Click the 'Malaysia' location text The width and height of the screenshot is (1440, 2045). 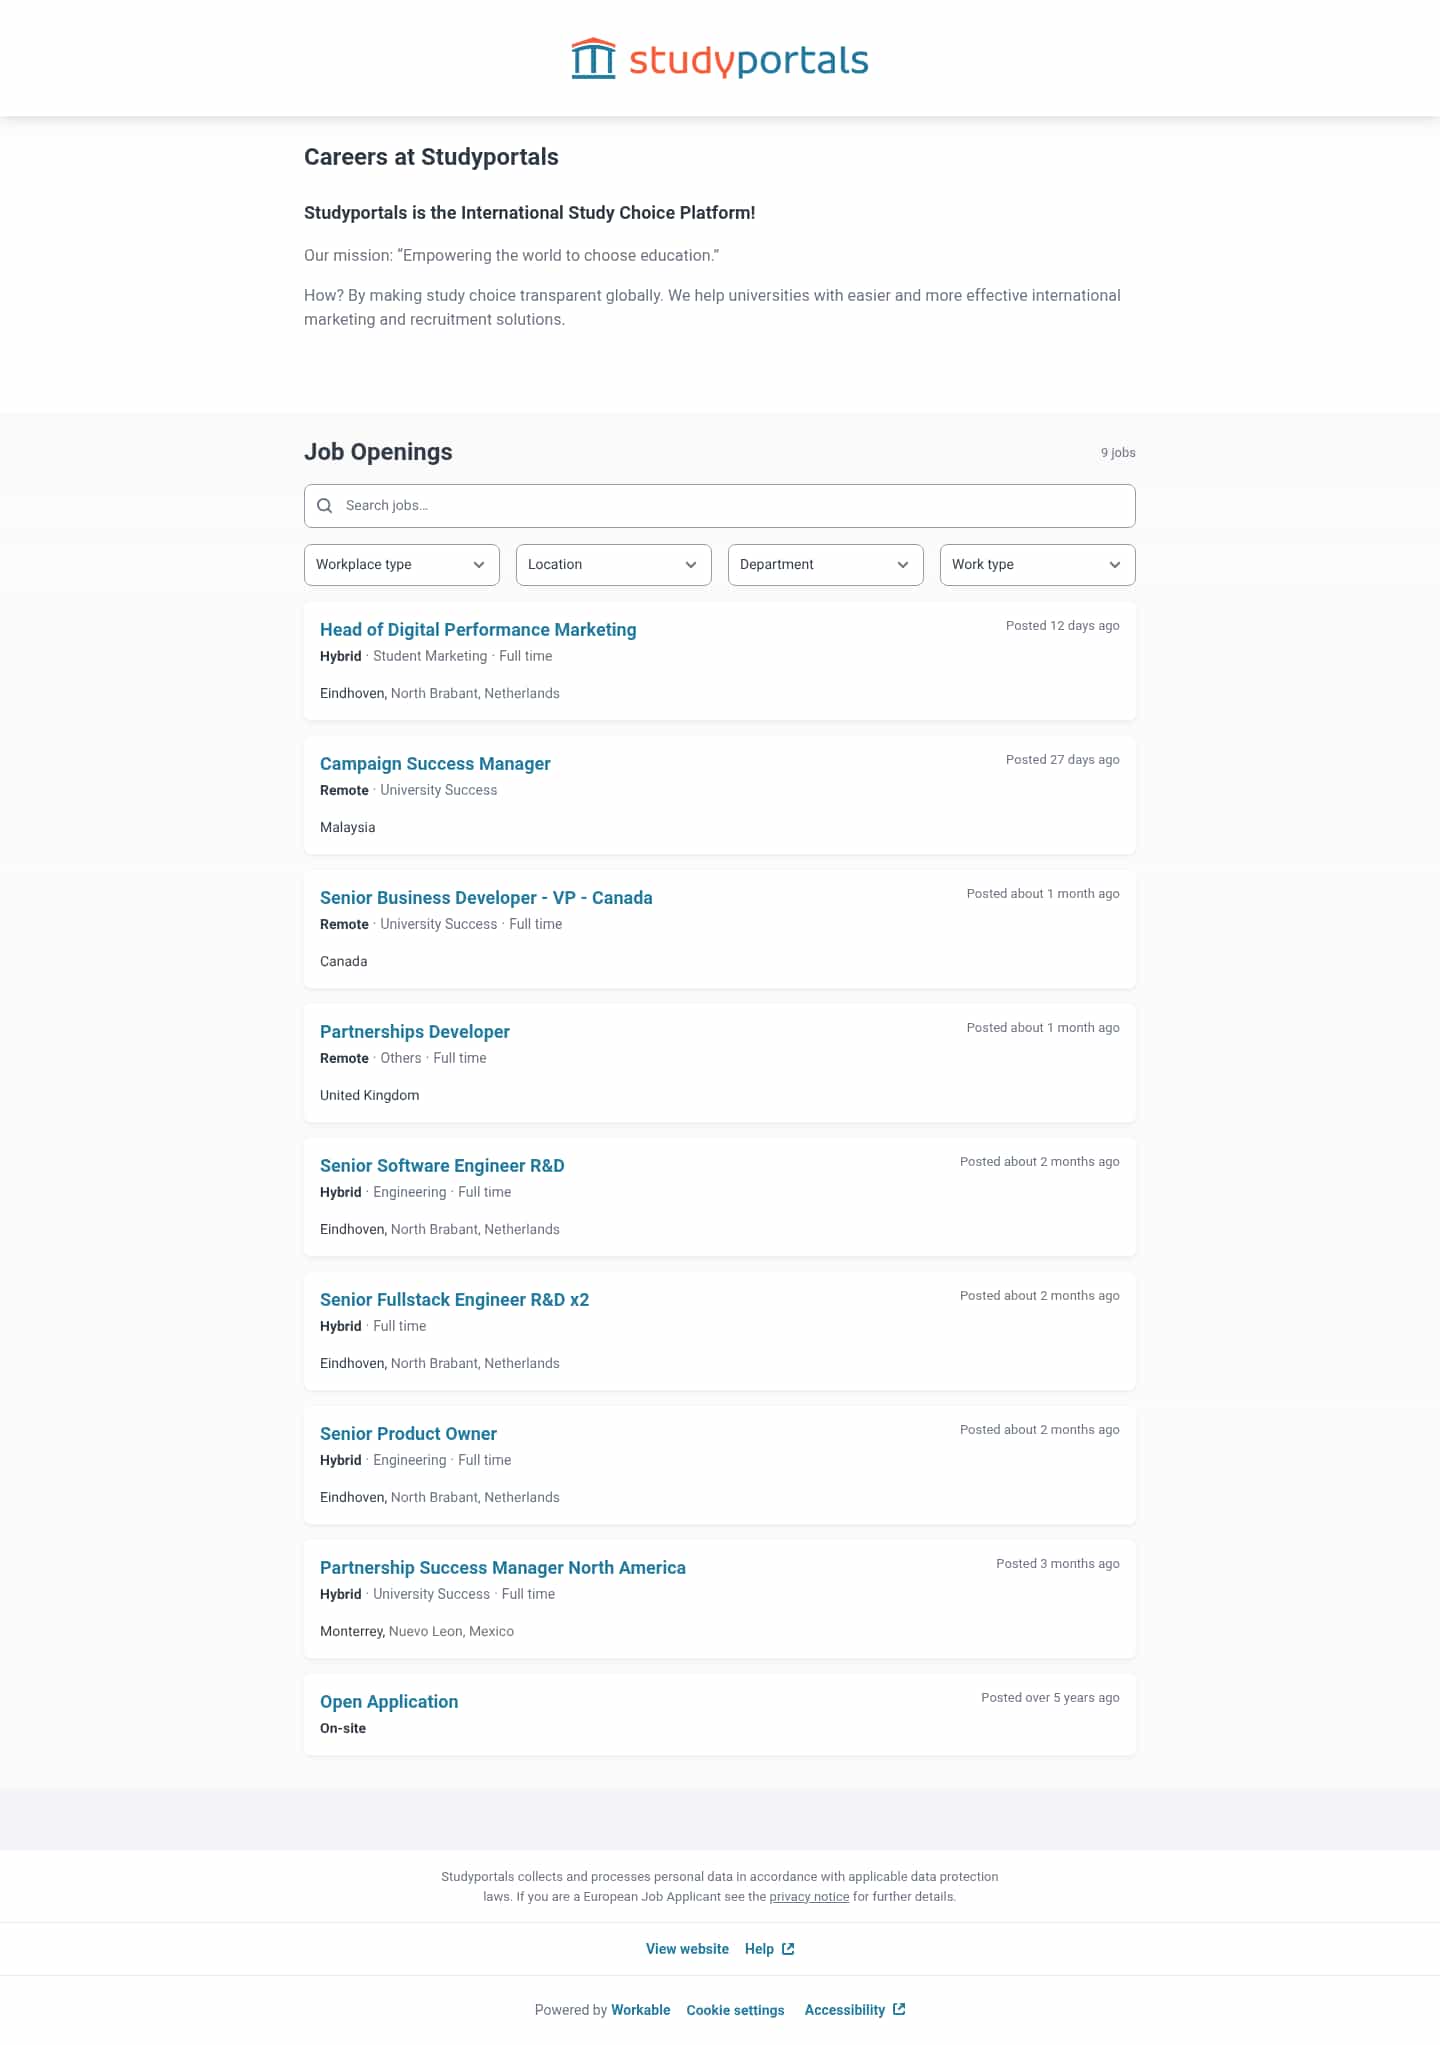(x=348, y=828)
